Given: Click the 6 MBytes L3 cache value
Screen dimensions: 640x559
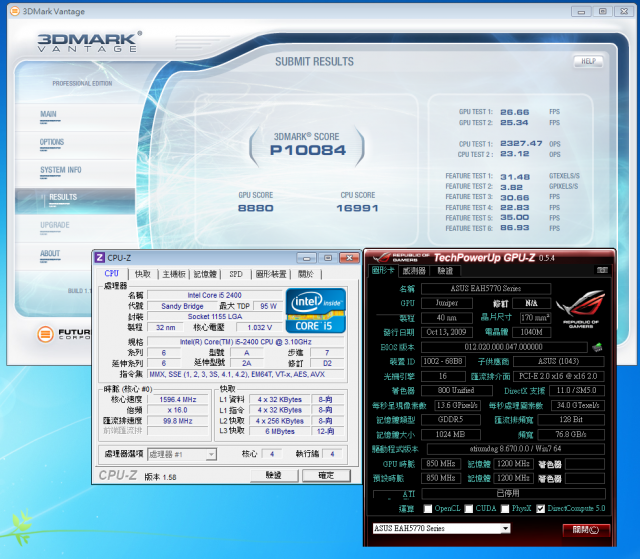Looking at the screenshot, I should 280,431.
